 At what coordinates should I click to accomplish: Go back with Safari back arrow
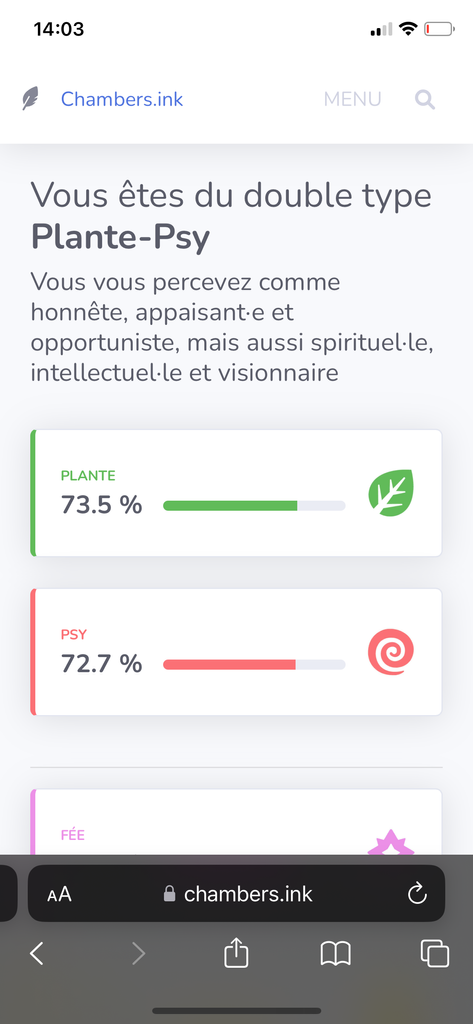(x=37, y=954)
